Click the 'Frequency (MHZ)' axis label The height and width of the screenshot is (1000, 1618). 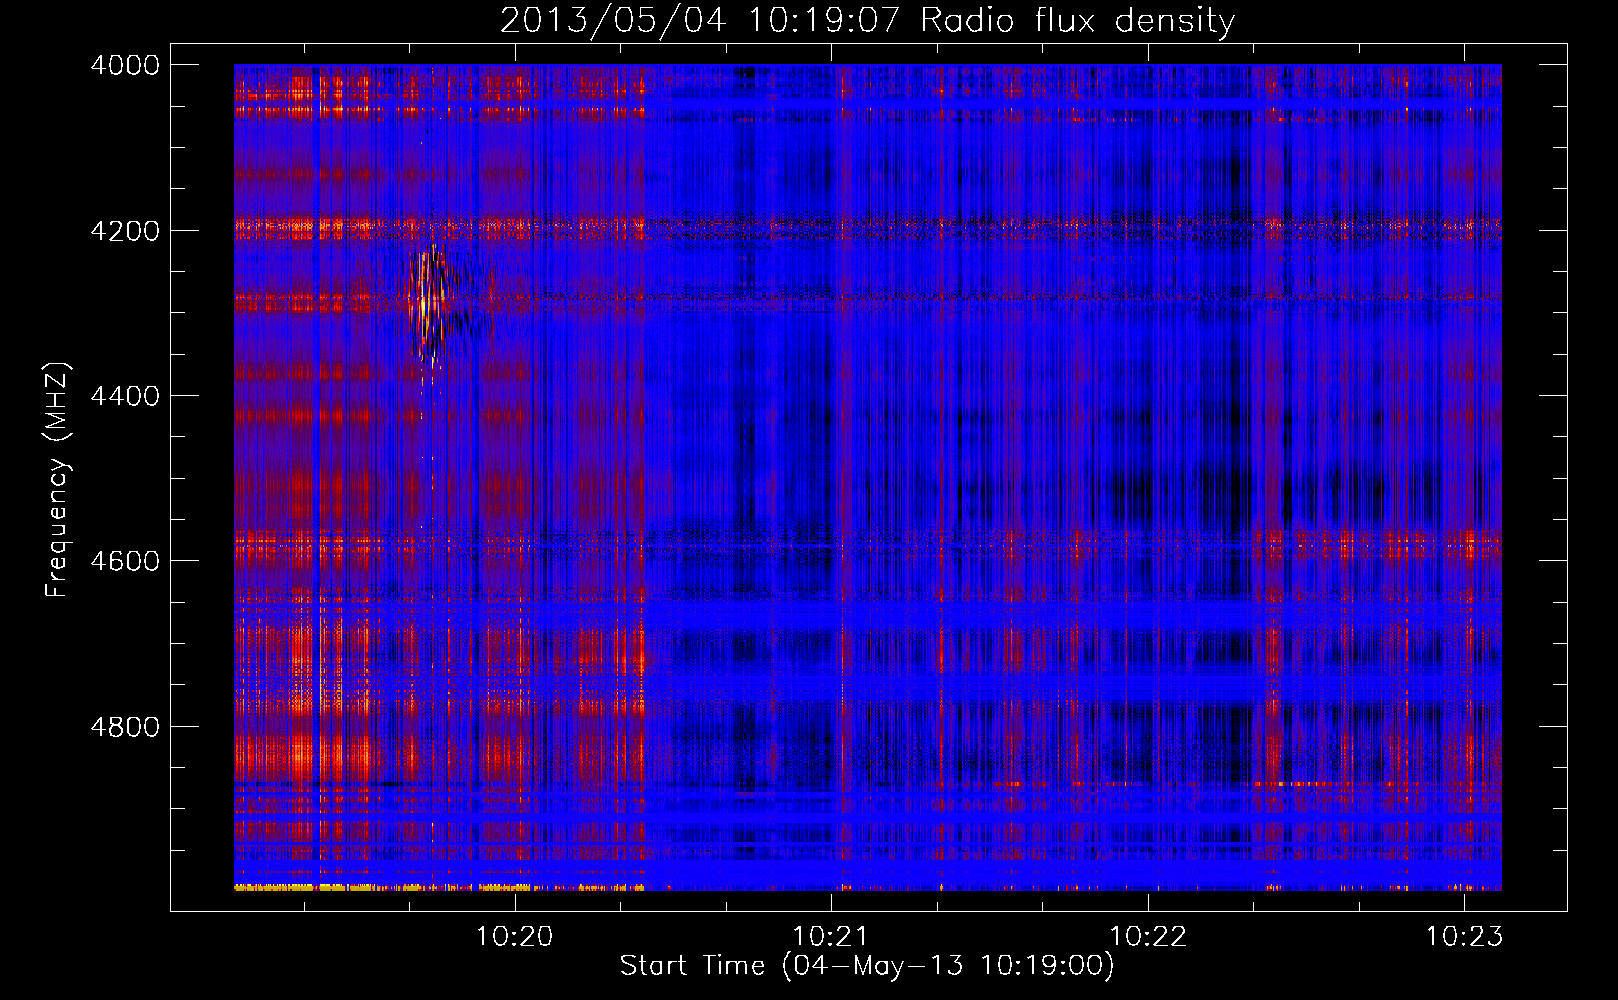click(57, 480)
